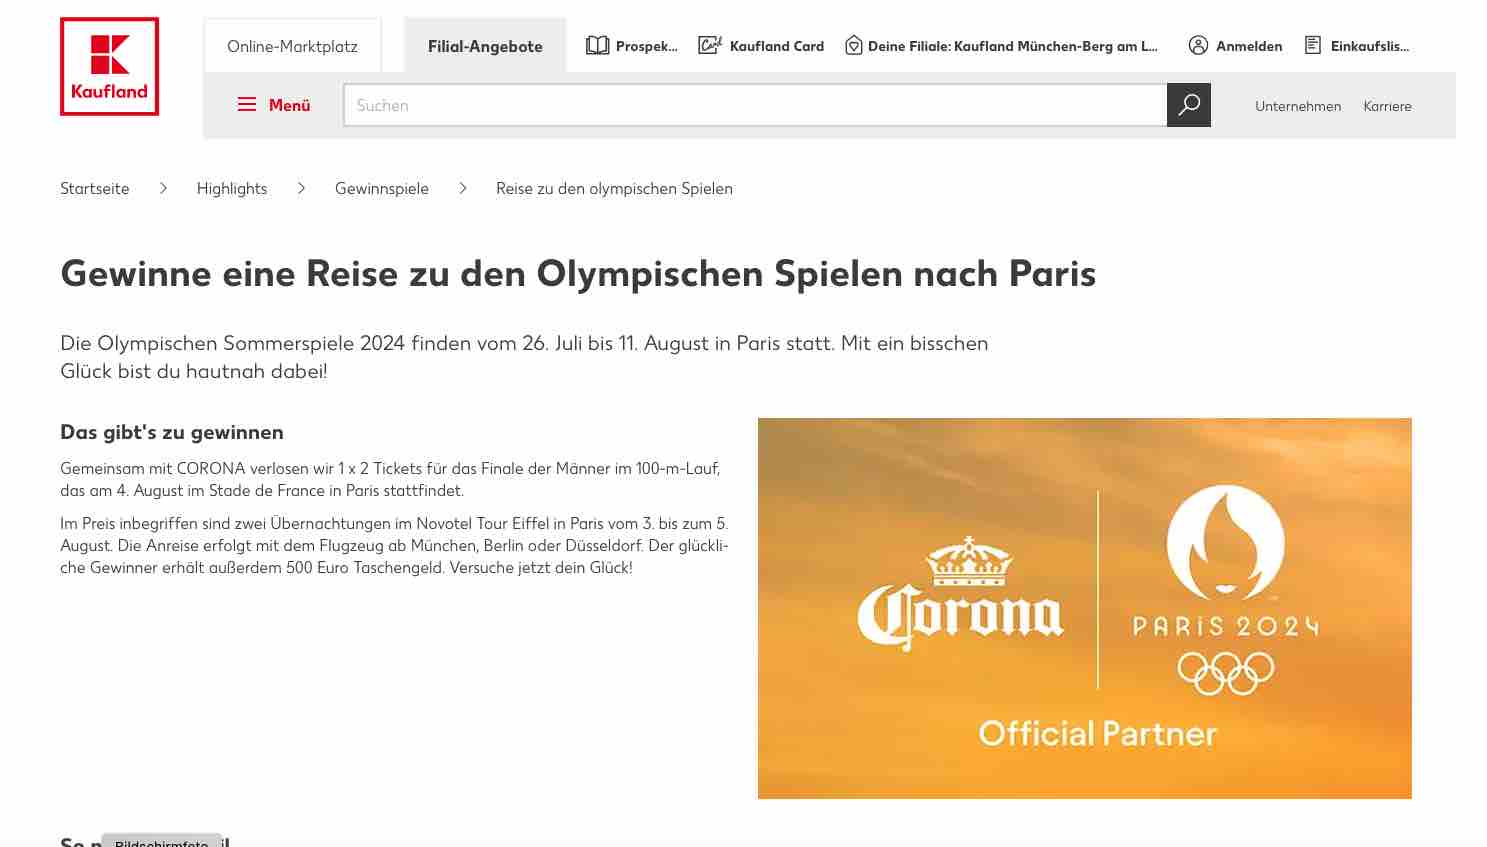Screen dimensions: 1487x847
Task: Go to Startseite breadcrumb
Action: pyautogui.click(x=95, y=188)
